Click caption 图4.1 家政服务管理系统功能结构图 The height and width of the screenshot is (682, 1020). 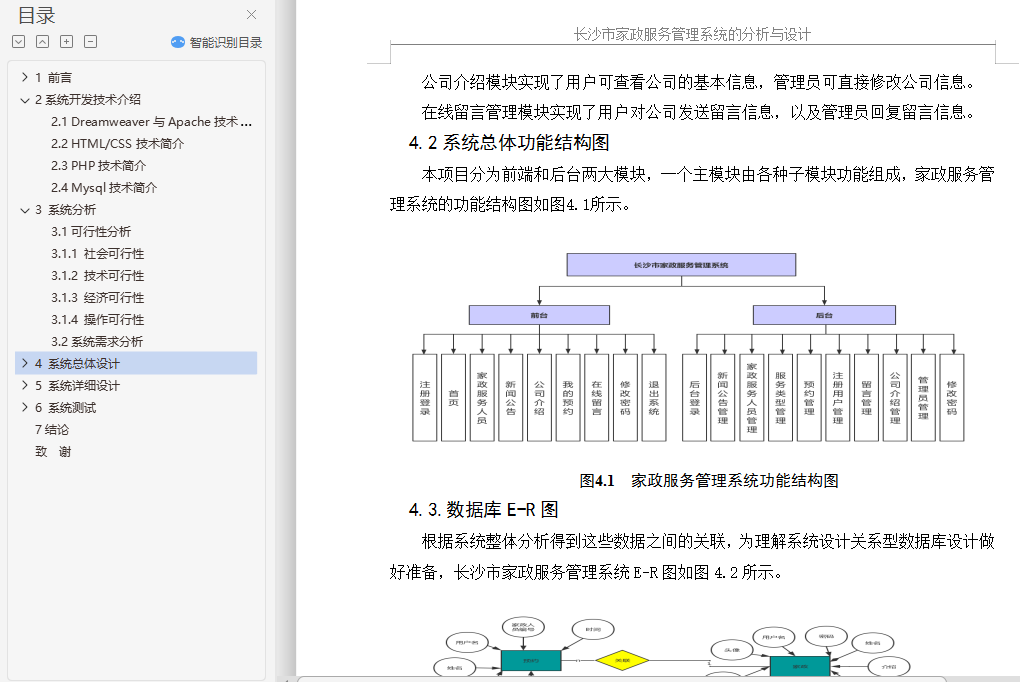click(708, 481)
